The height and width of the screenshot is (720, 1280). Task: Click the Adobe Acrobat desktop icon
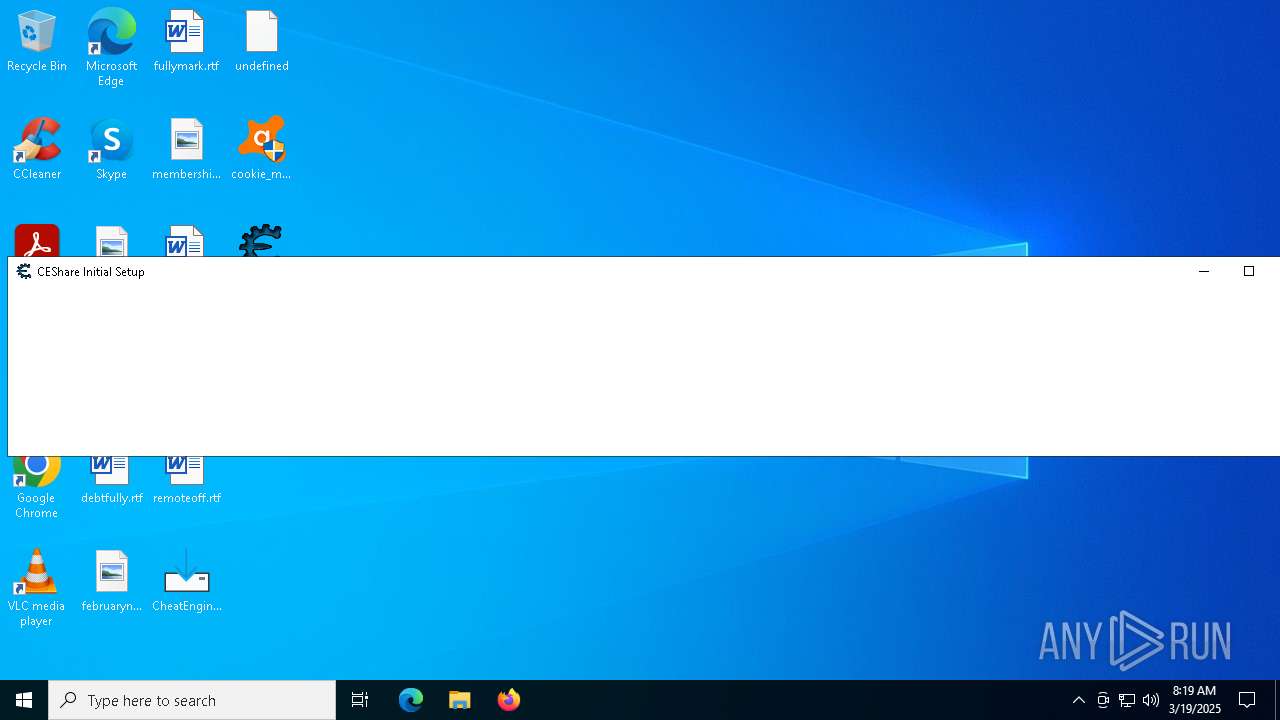tap(37, 241)
